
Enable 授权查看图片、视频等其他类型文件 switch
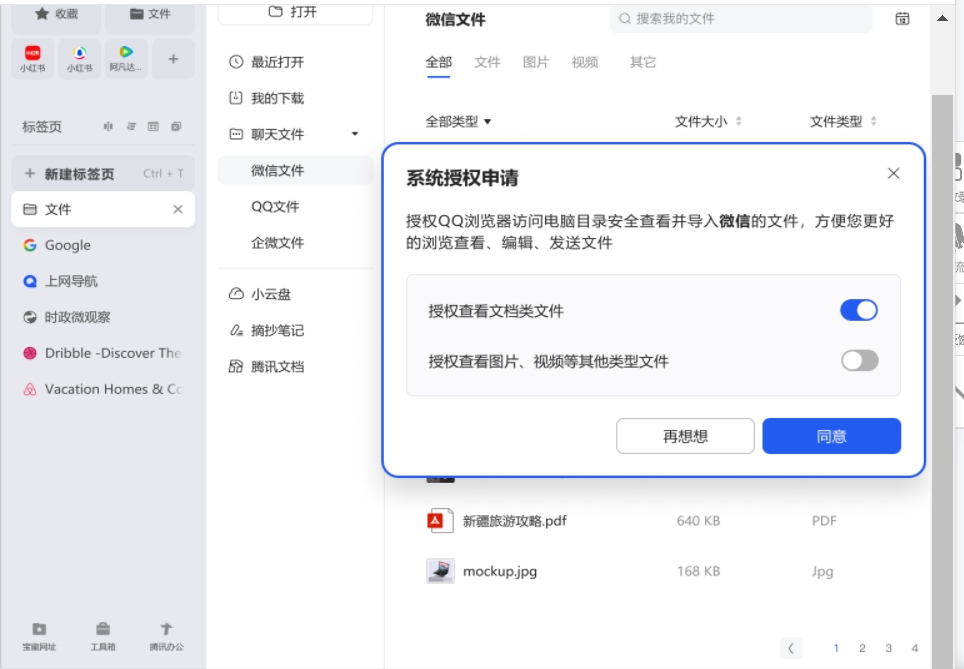859,360
